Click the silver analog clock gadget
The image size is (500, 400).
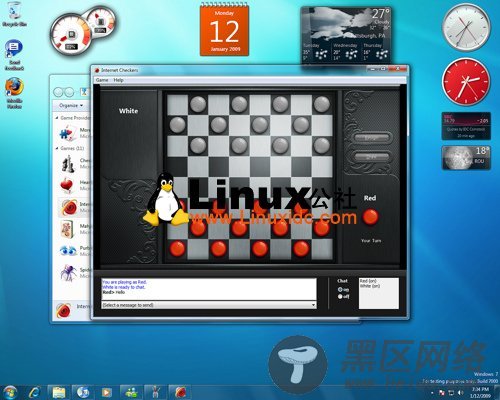click(466, 27)
